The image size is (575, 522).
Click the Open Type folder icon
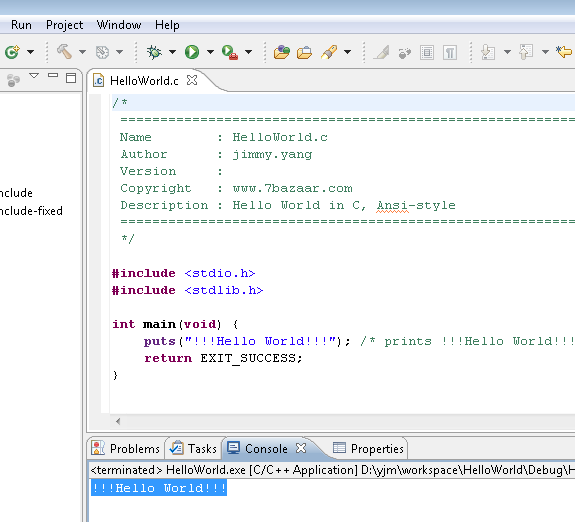(x=281, y=52)
